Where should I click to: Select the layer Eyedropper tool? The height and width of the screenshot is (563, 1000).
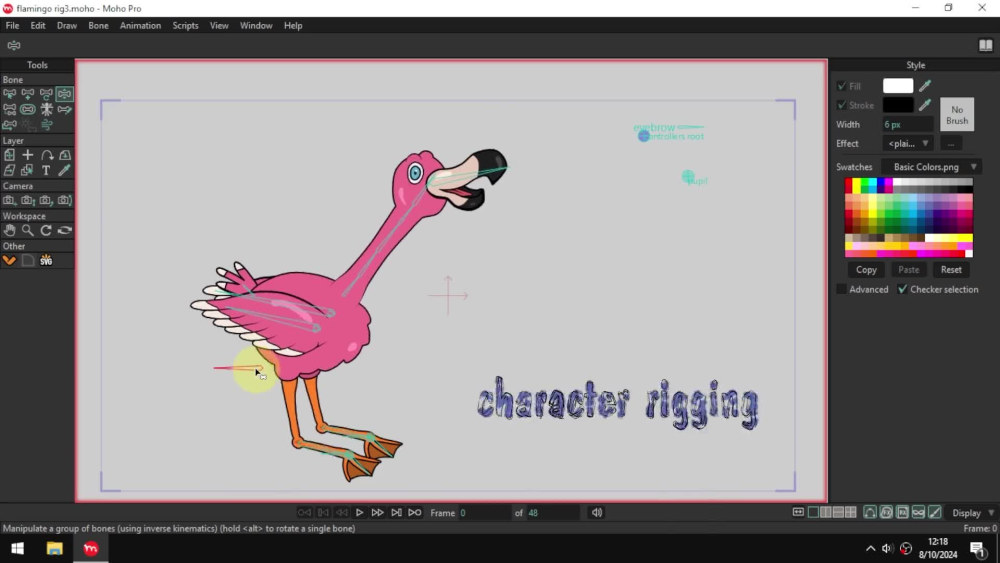point(64,170)
